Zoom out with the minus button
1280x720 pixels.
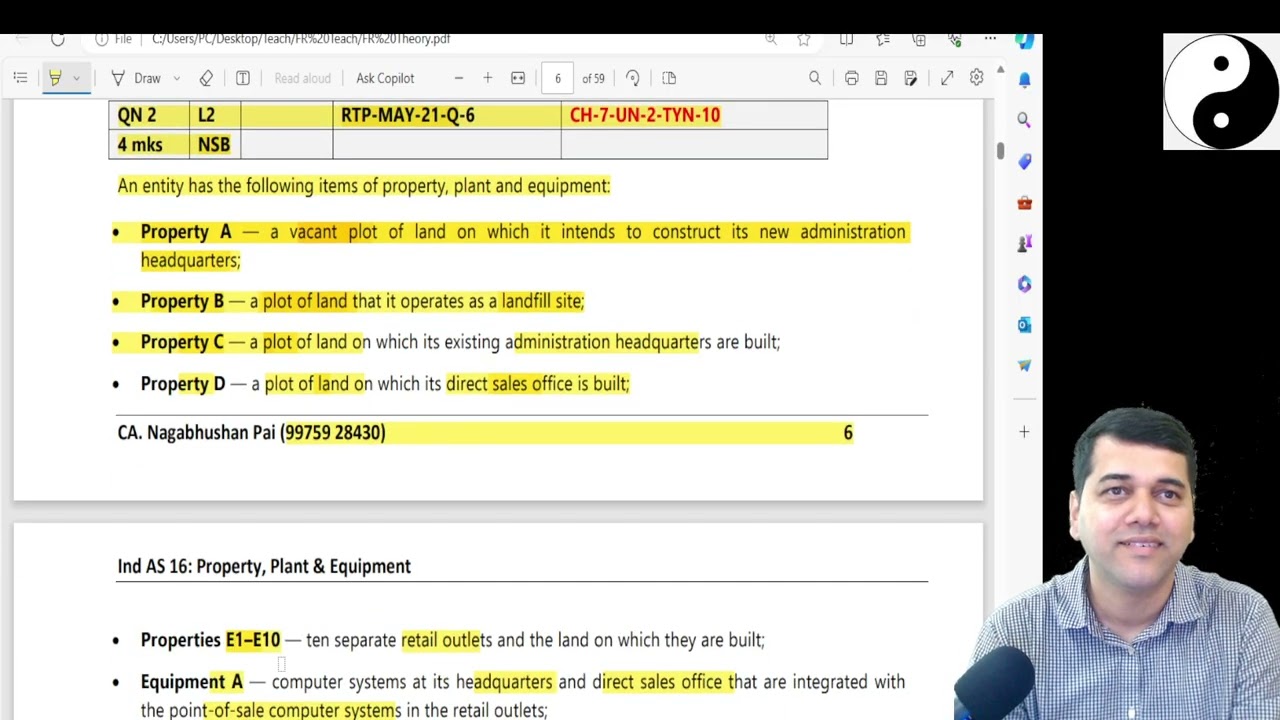tap(458, 78)
